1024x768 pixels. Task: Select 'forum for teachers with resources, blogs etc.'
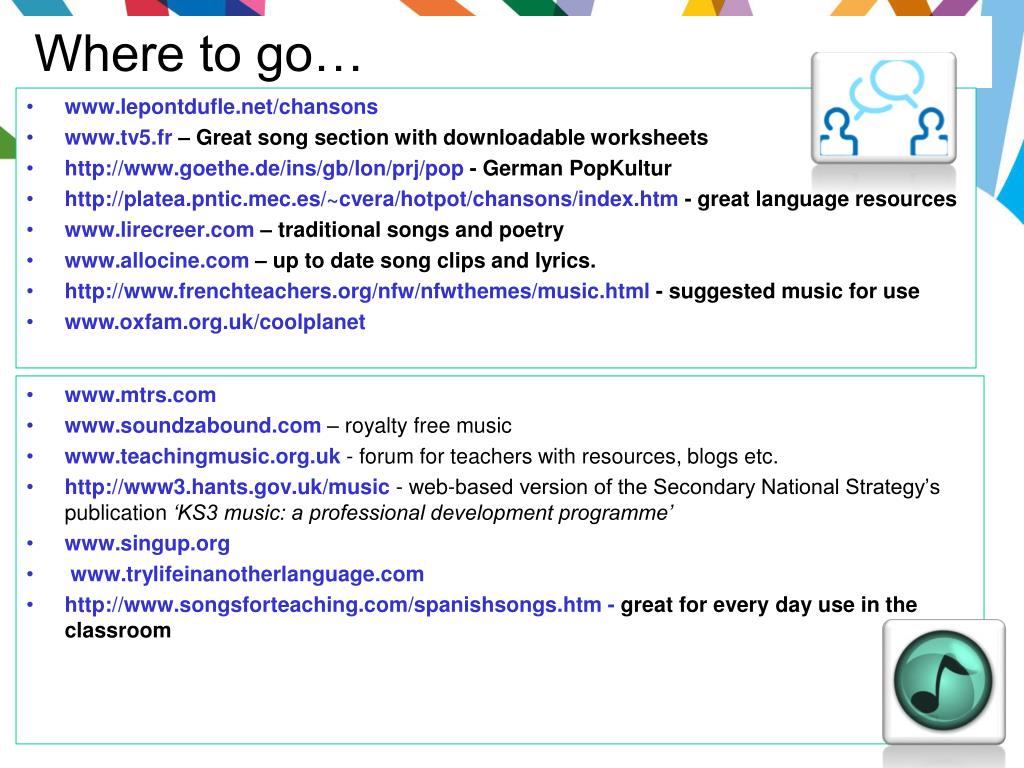pyautogui.click(x=568, y=456)
